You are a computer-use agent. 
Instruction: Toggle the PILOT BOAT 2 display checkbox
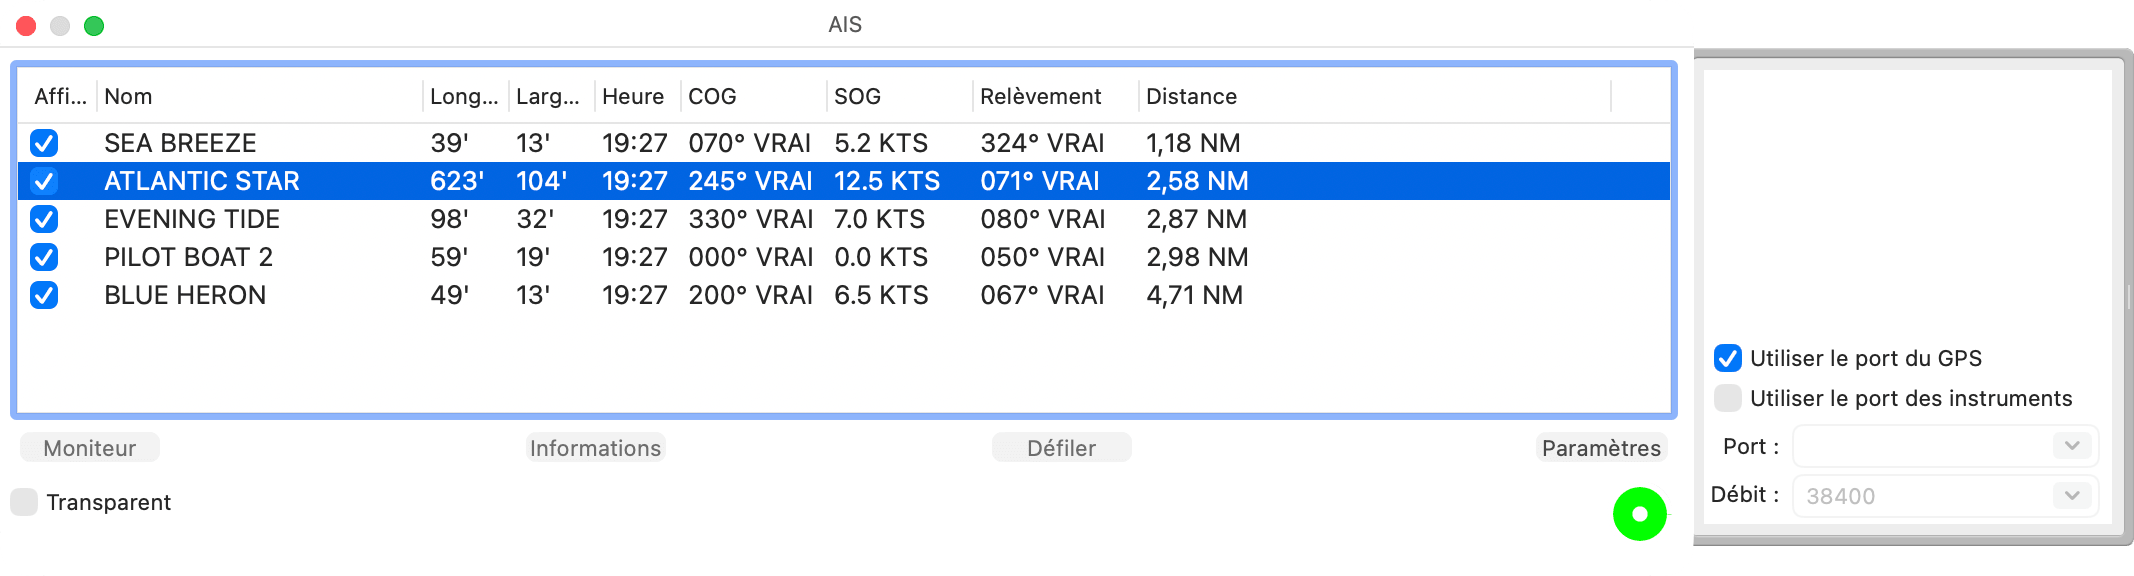[x=44, y=257]
